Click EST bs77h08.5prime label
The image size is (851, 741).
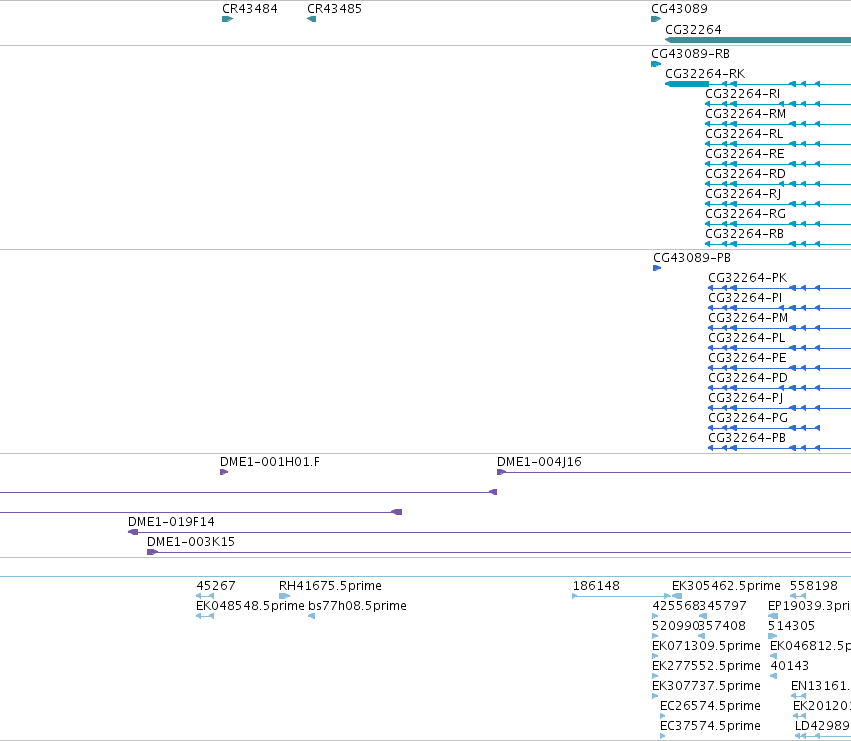click(357, 606)
